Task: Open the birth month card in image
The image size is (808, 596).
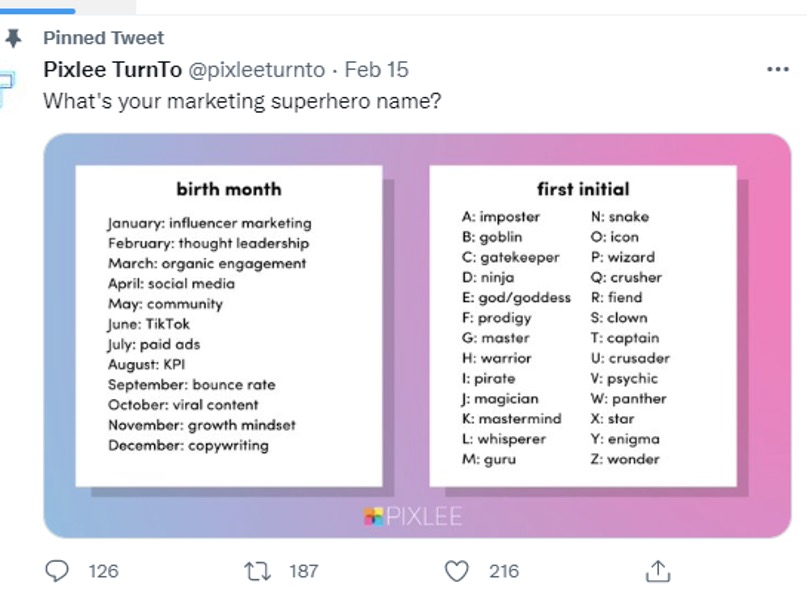Action: (229, 326)
